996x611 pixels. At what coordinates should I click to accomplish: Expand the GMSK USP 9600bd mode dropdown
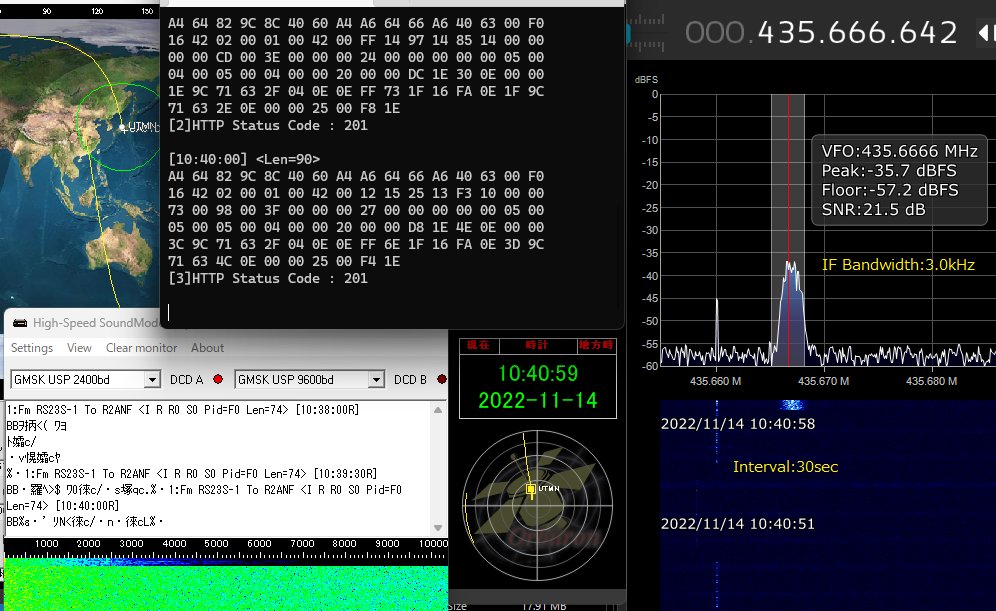(376, 380)
